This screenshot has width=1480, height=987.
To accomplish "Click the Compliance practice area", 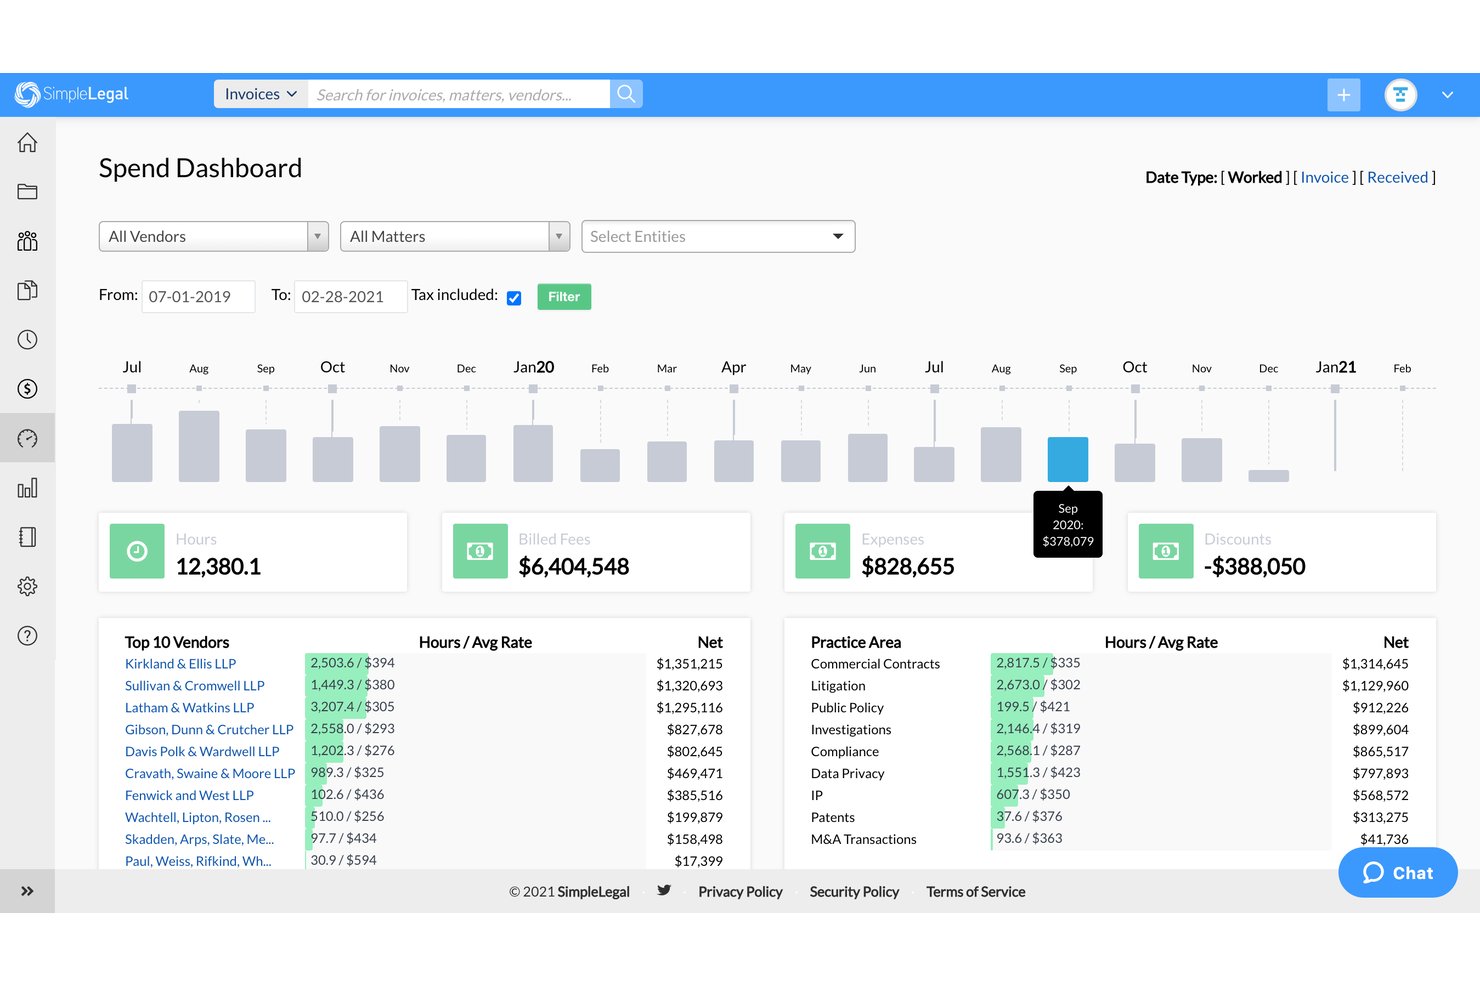I will point(845,752).
